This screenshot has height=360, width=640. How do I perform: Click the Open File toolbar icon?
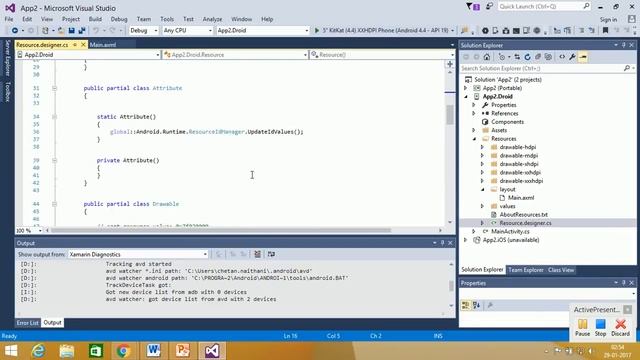point(61,31)
